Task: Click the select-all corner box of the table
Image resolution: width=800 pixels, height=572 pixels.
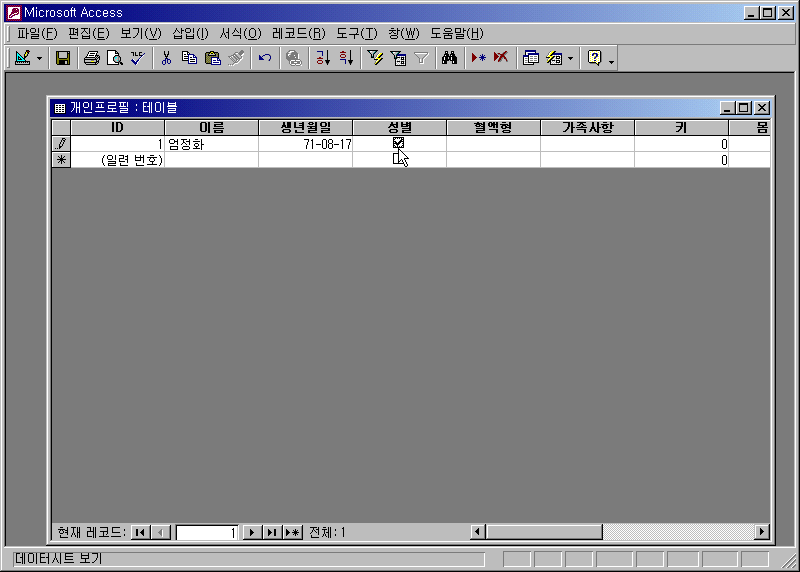Action: point(61,128)
